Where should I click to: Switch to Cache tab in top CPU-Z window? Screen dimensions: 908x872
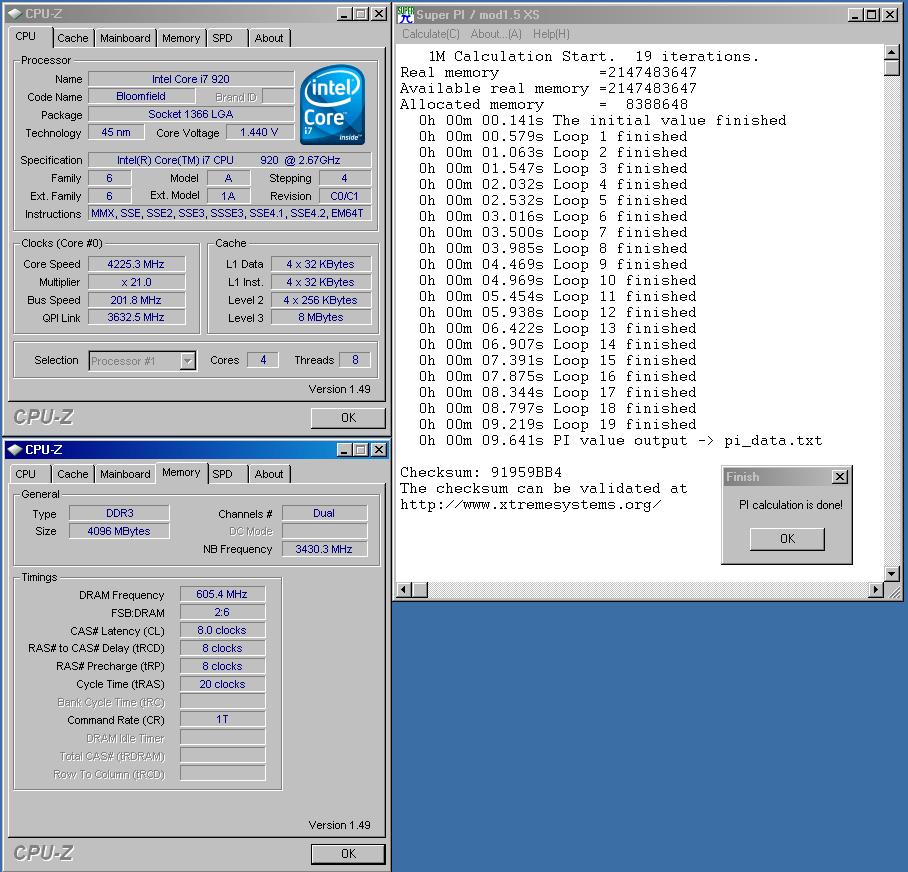(73, 38)
